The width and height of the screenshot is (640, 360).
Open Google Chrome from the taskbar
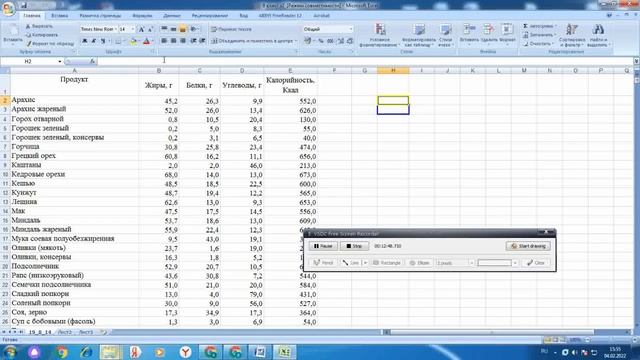(x=62, y=351)
